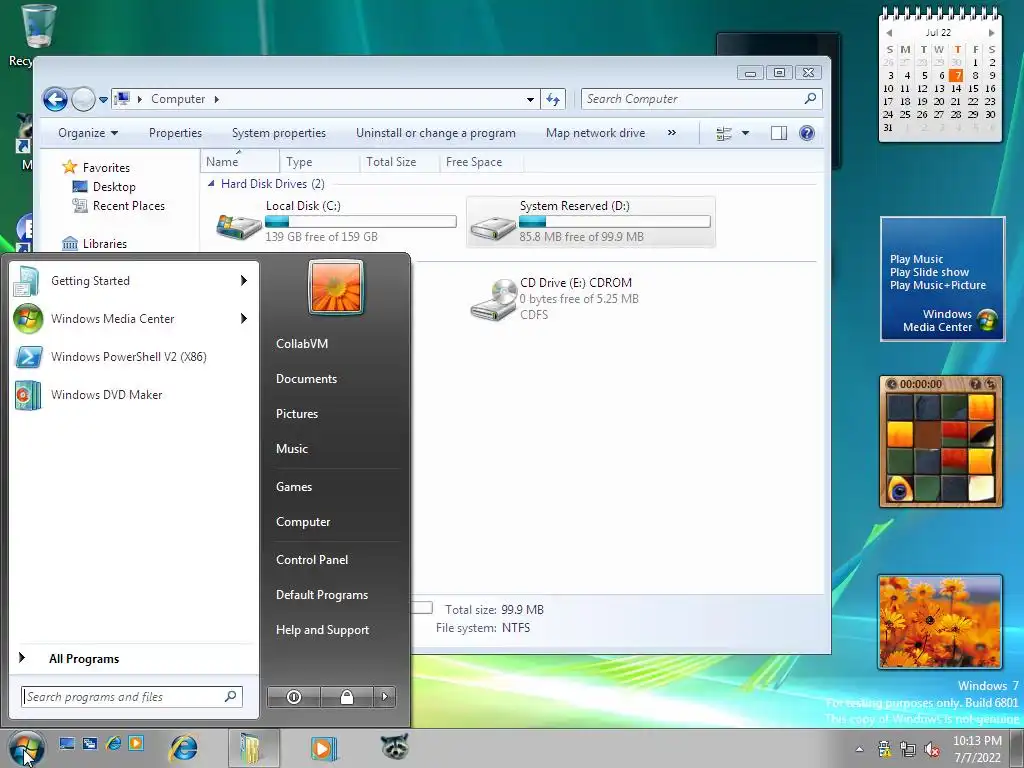
Task: Expand Windows Media Center jump list arrow
Action: click(x=244, y=319)
